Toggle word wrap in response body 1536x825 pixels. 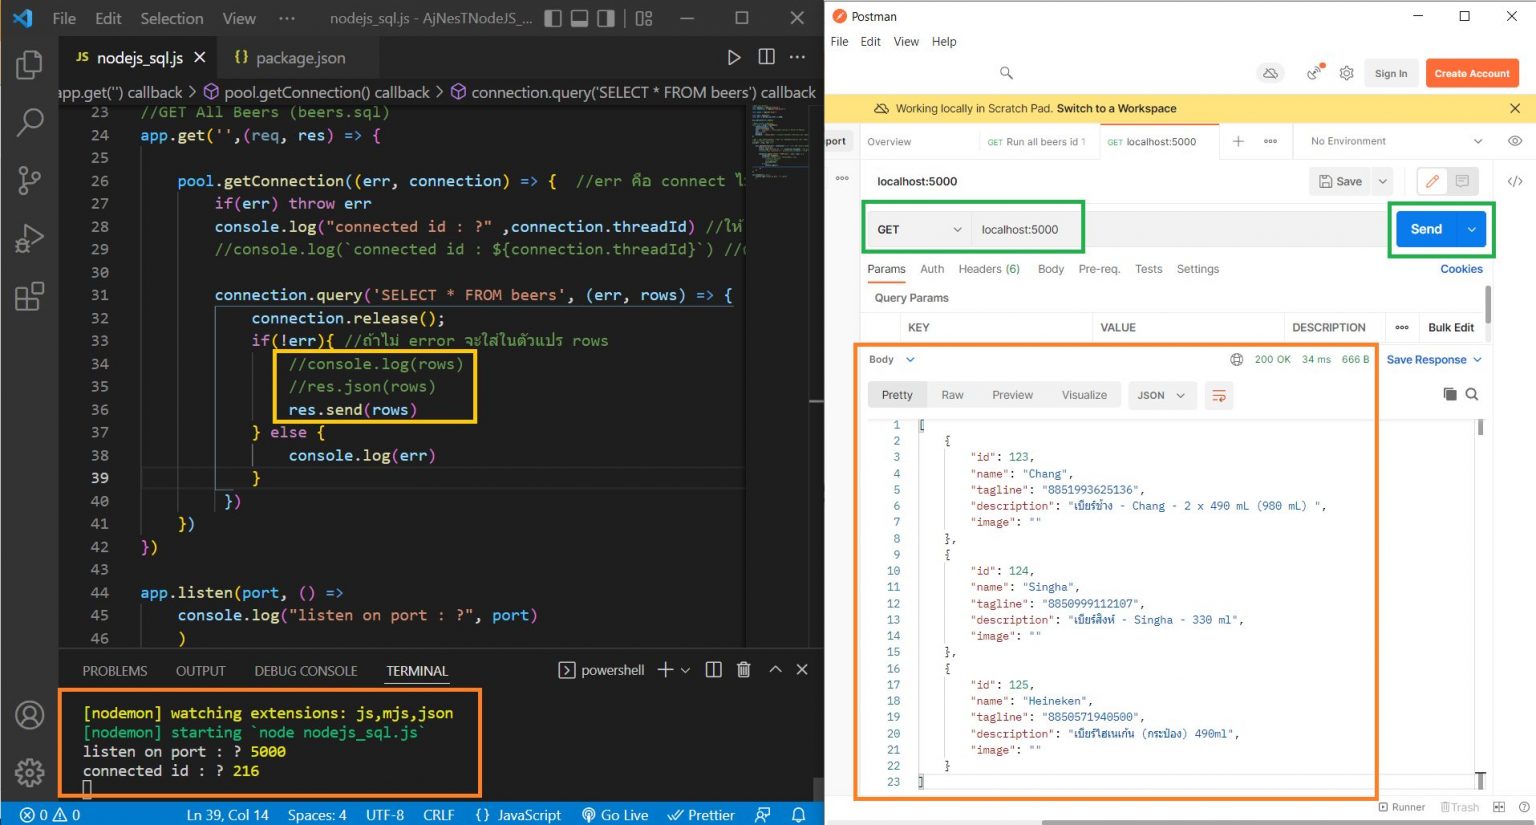(1219, 396)
